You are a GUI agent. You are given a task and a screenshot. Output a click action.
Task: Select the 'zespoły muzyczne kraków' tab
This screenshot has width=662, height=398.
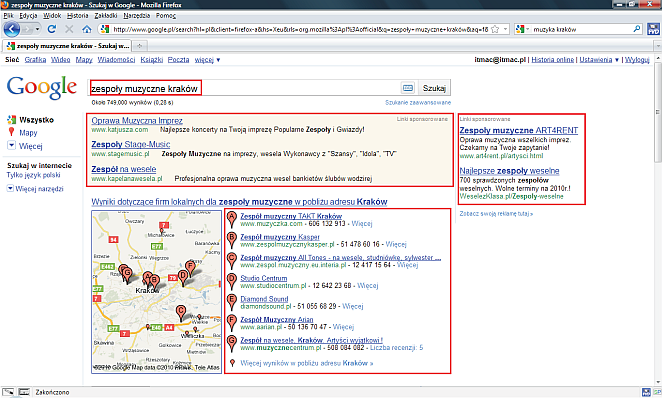coord(68,46)
